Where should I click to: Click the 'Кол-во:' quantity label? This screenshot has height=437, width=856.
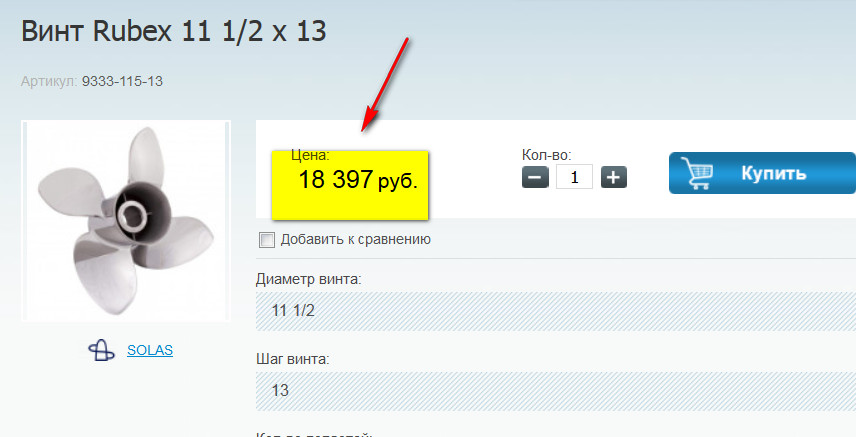pos(546,155)
